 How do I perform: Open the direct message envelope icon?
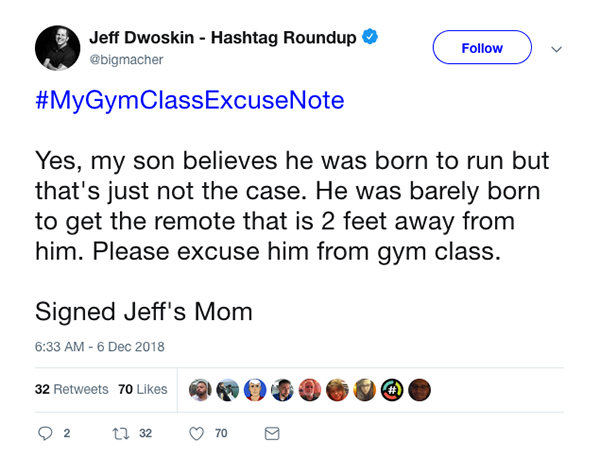click(271, 434)
